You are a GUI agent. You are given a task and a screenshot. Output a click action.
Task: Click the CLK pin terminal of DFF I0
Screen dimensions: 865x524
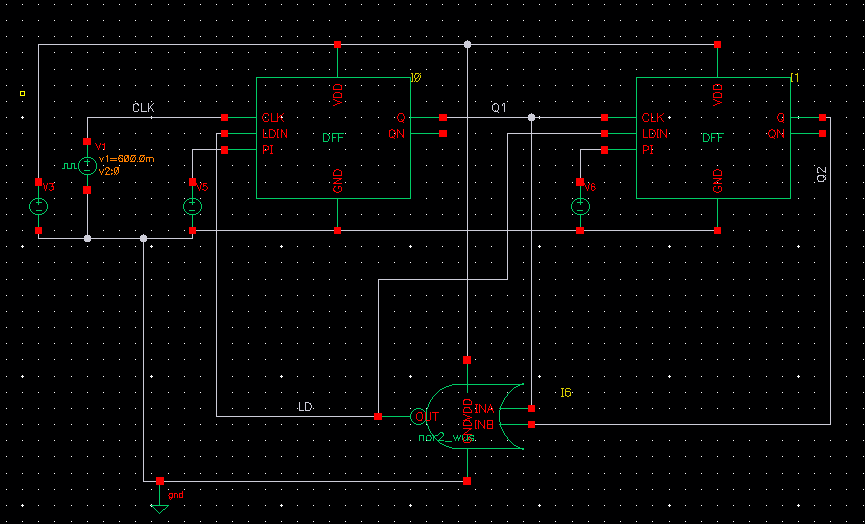[225, 117]
